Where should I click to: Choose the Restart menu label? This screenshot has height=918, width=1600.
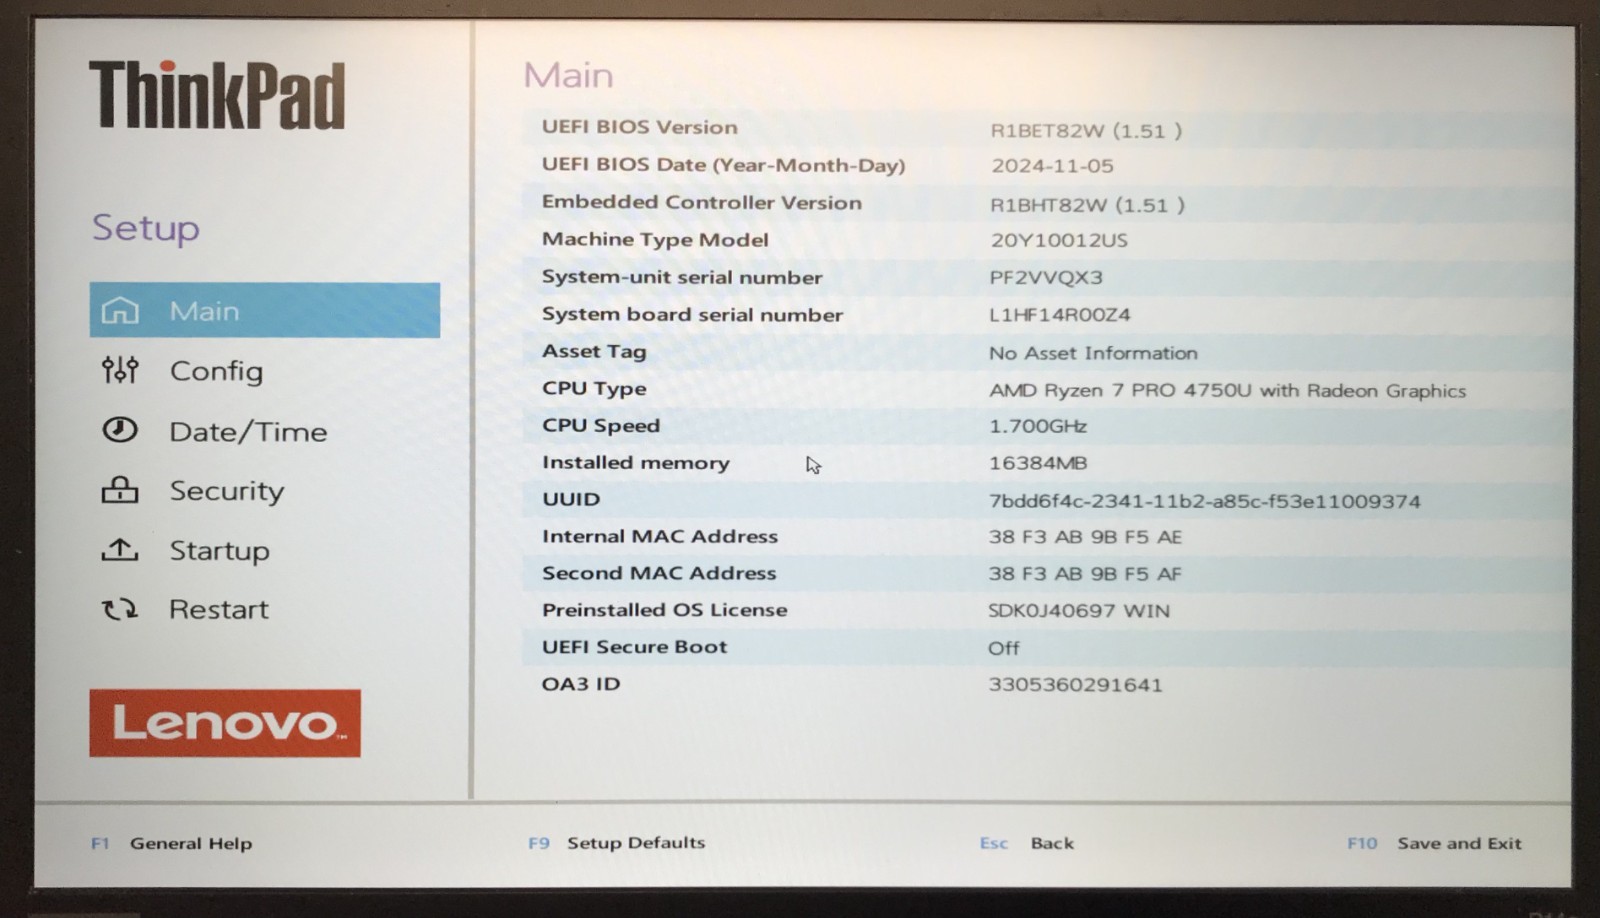[x=219, y=609]
